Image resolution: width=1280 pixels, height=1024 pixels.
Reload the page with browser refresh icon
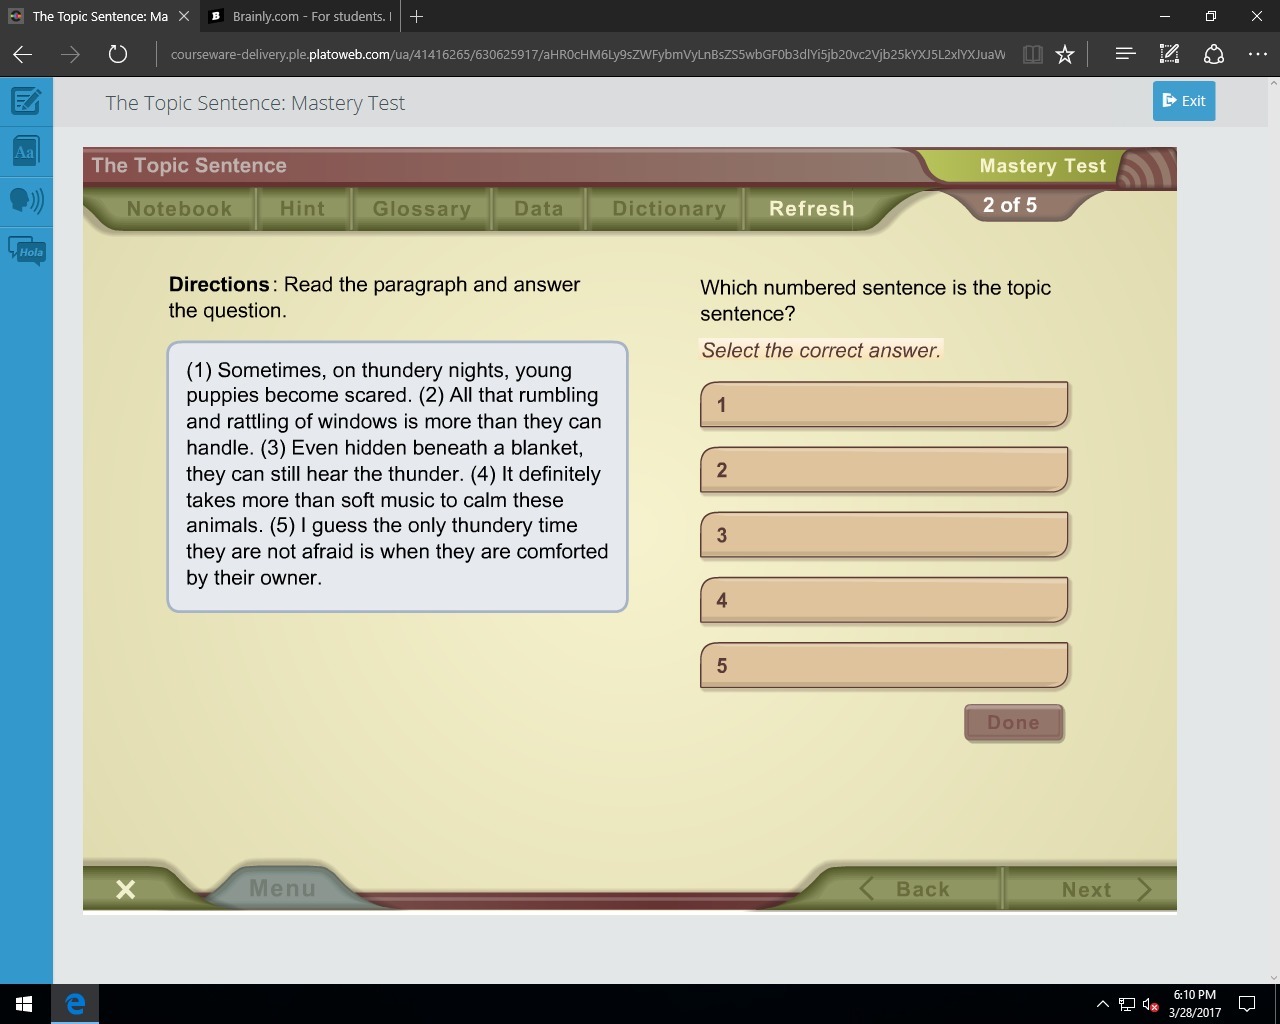click(117, 54)
